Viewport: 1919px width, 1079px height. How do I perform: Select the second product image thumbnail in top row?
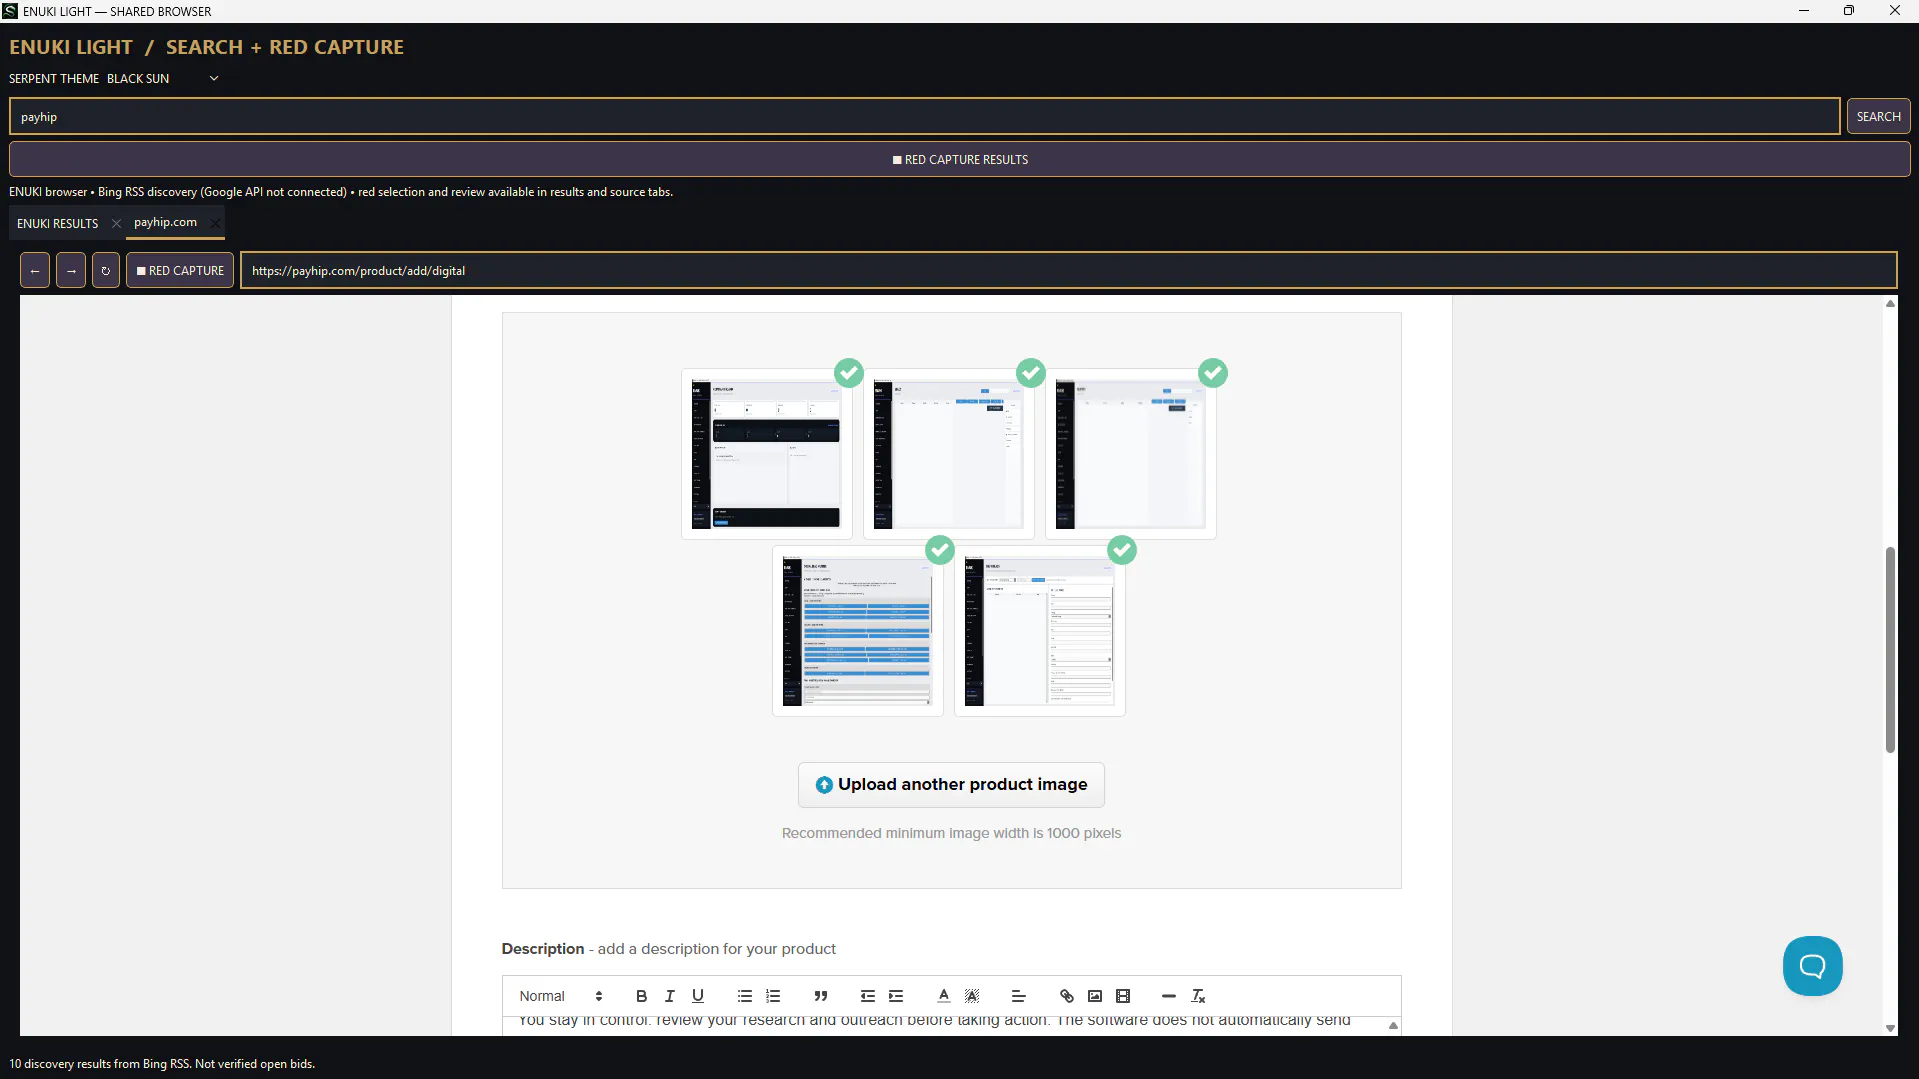click(949, 454)
